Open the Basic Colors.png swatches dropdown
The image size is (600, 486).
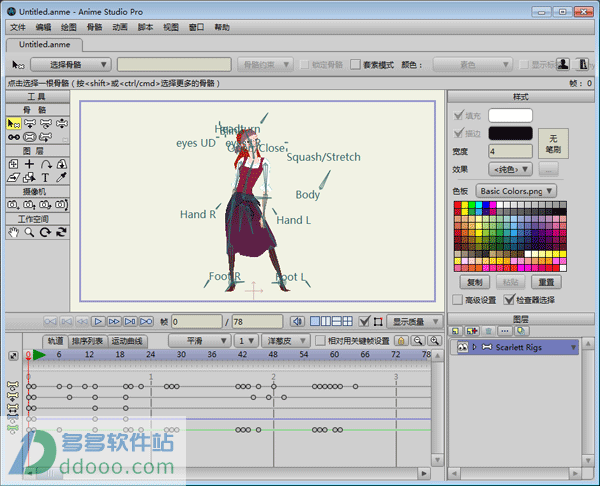point(515,191)
